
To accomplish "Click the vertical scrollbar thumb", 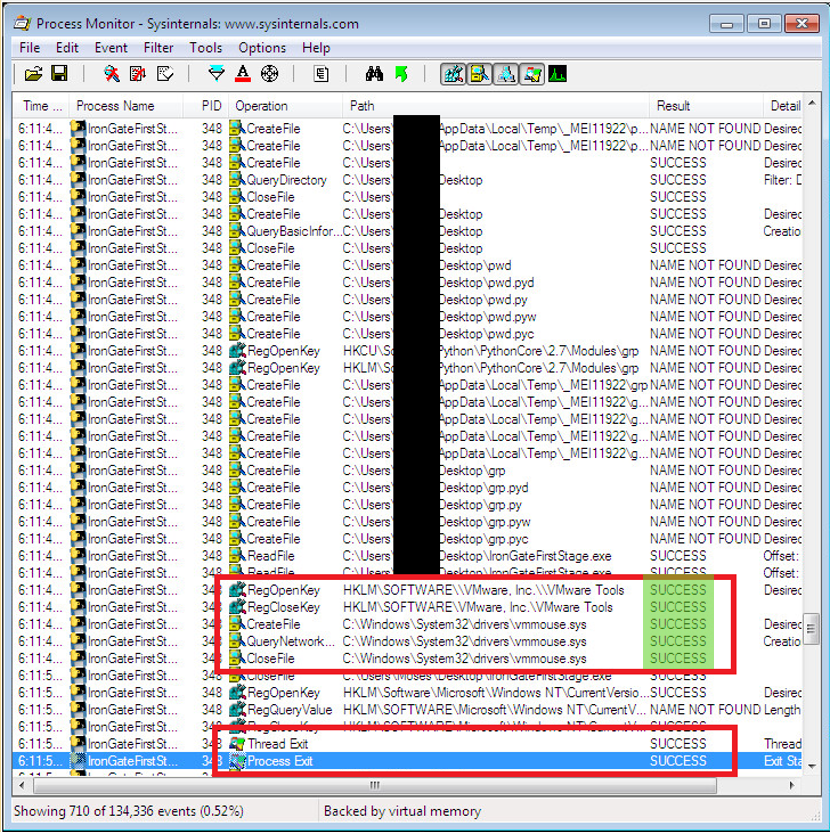I will [x=811, y=629].
